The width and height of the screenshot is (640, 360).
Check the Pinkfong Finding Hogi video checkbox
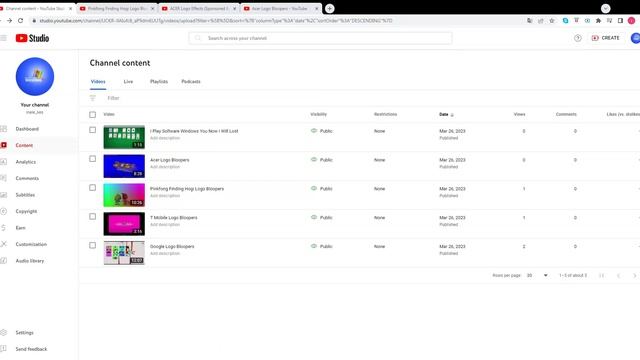(x=93, y=188)
